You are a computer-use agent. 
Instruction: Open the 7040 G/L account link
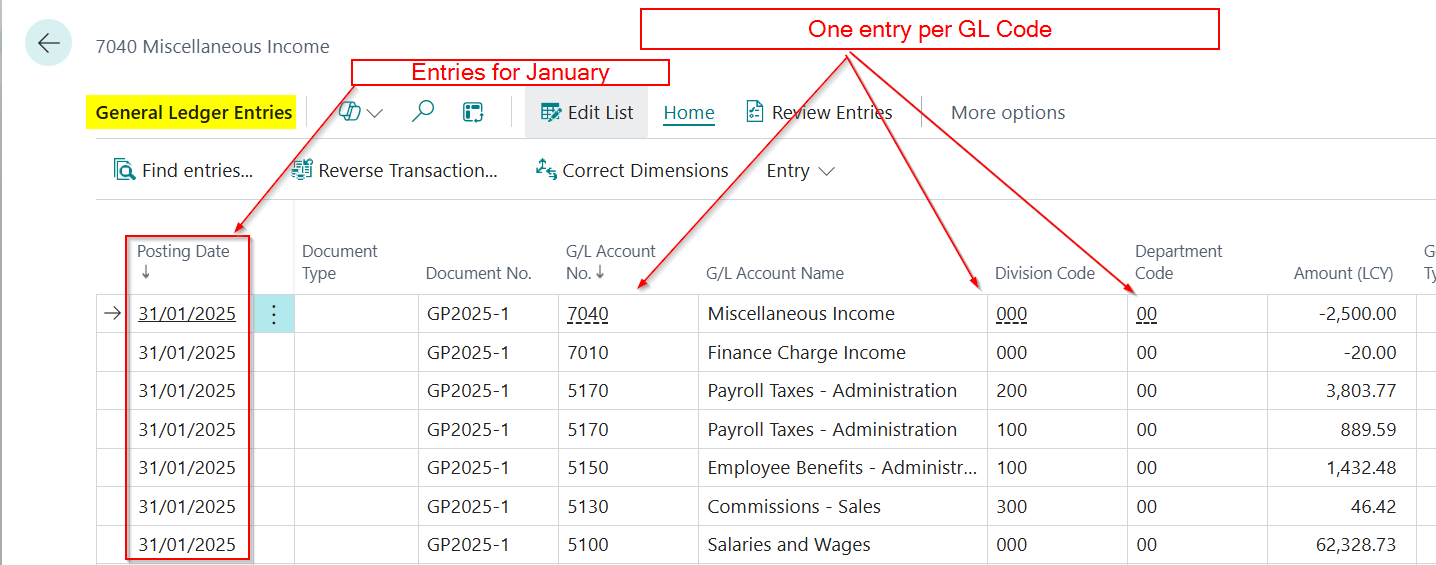tap(587, 314)
